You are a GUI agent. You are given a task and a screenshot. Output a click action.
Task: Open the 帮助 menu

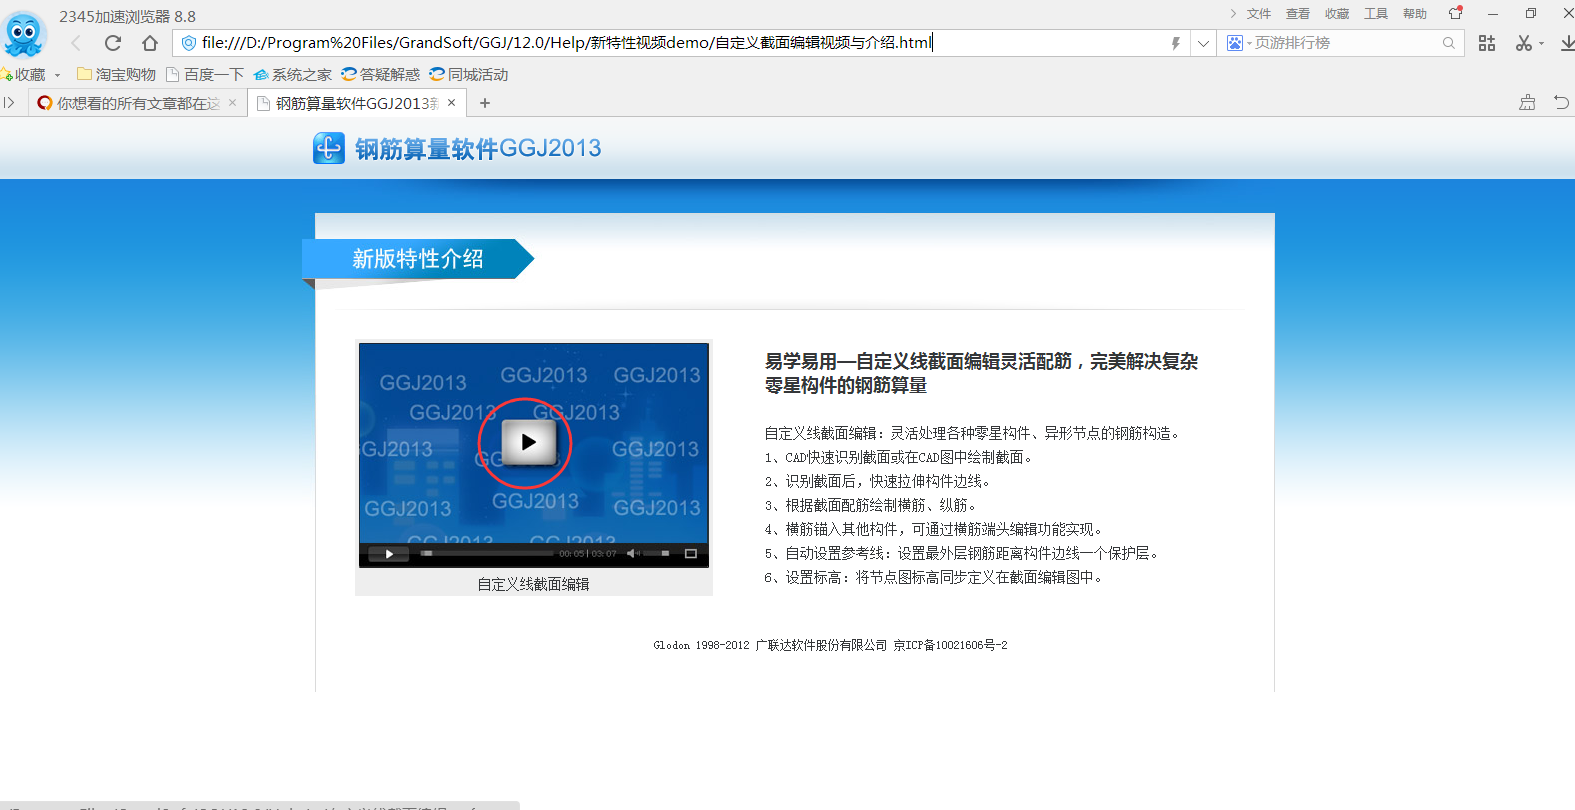point(1415,14)
